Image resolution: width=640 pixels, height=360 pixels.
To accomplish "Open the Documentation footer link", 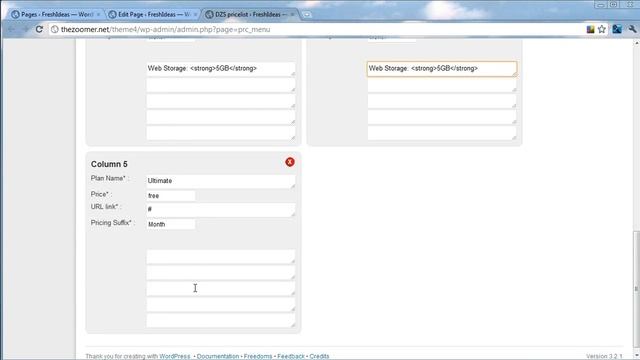I will (x=218, y=356).
